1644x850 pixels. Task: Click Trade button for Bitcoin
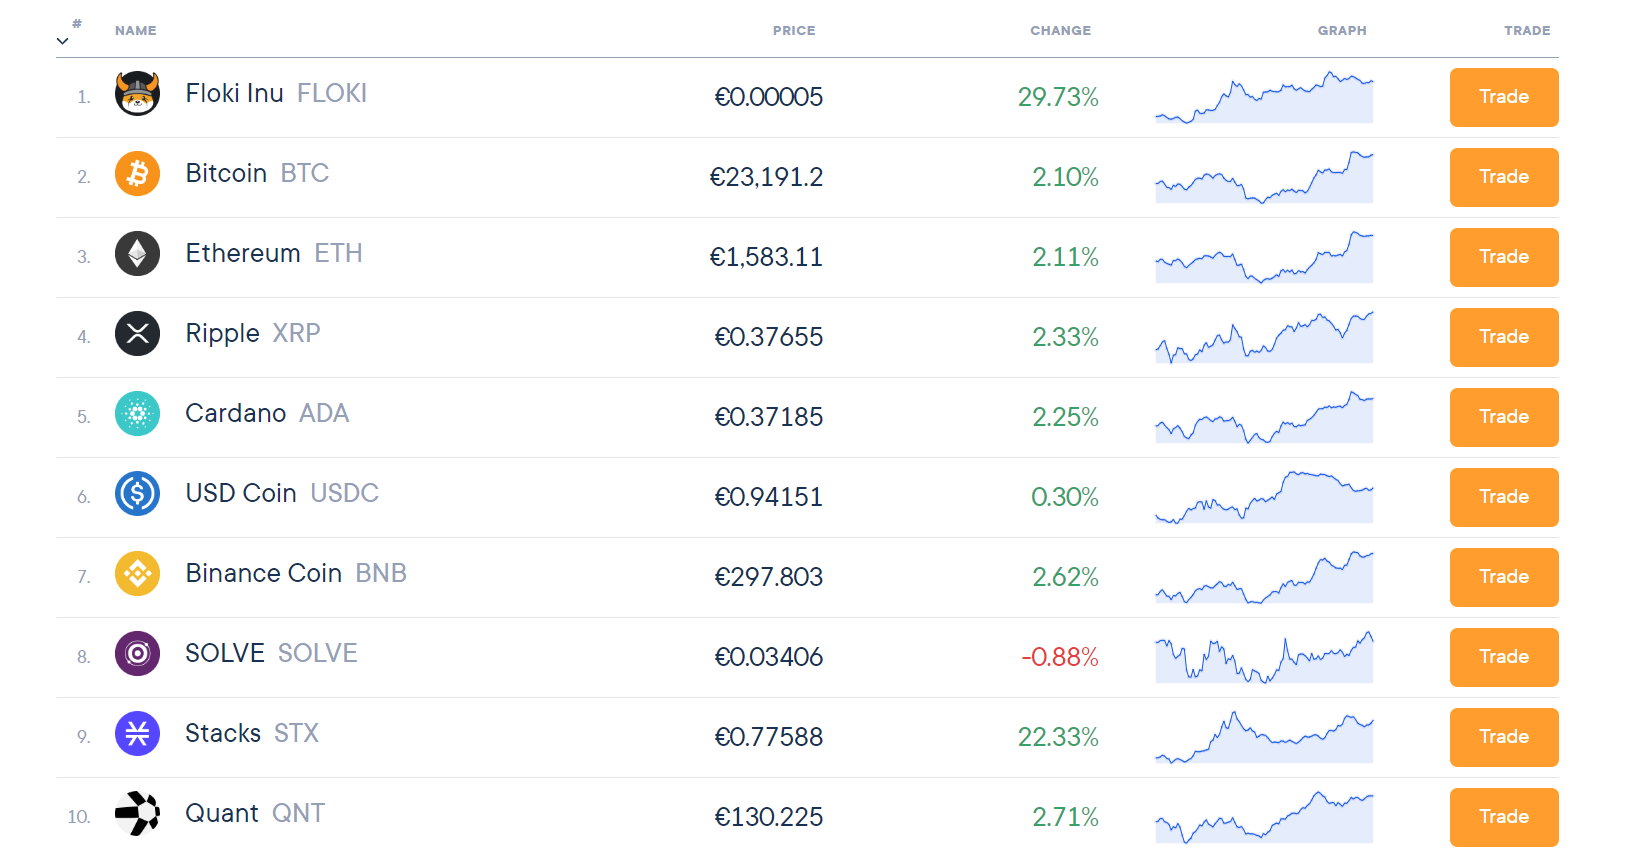click(1504, 177)
